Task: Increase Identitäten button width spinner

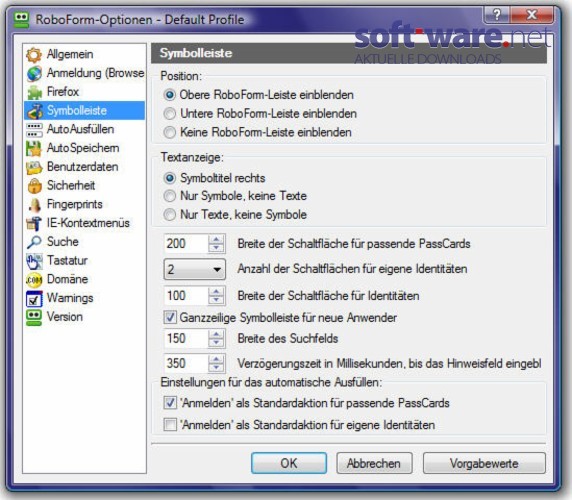Action: click(x=216, y=292)
